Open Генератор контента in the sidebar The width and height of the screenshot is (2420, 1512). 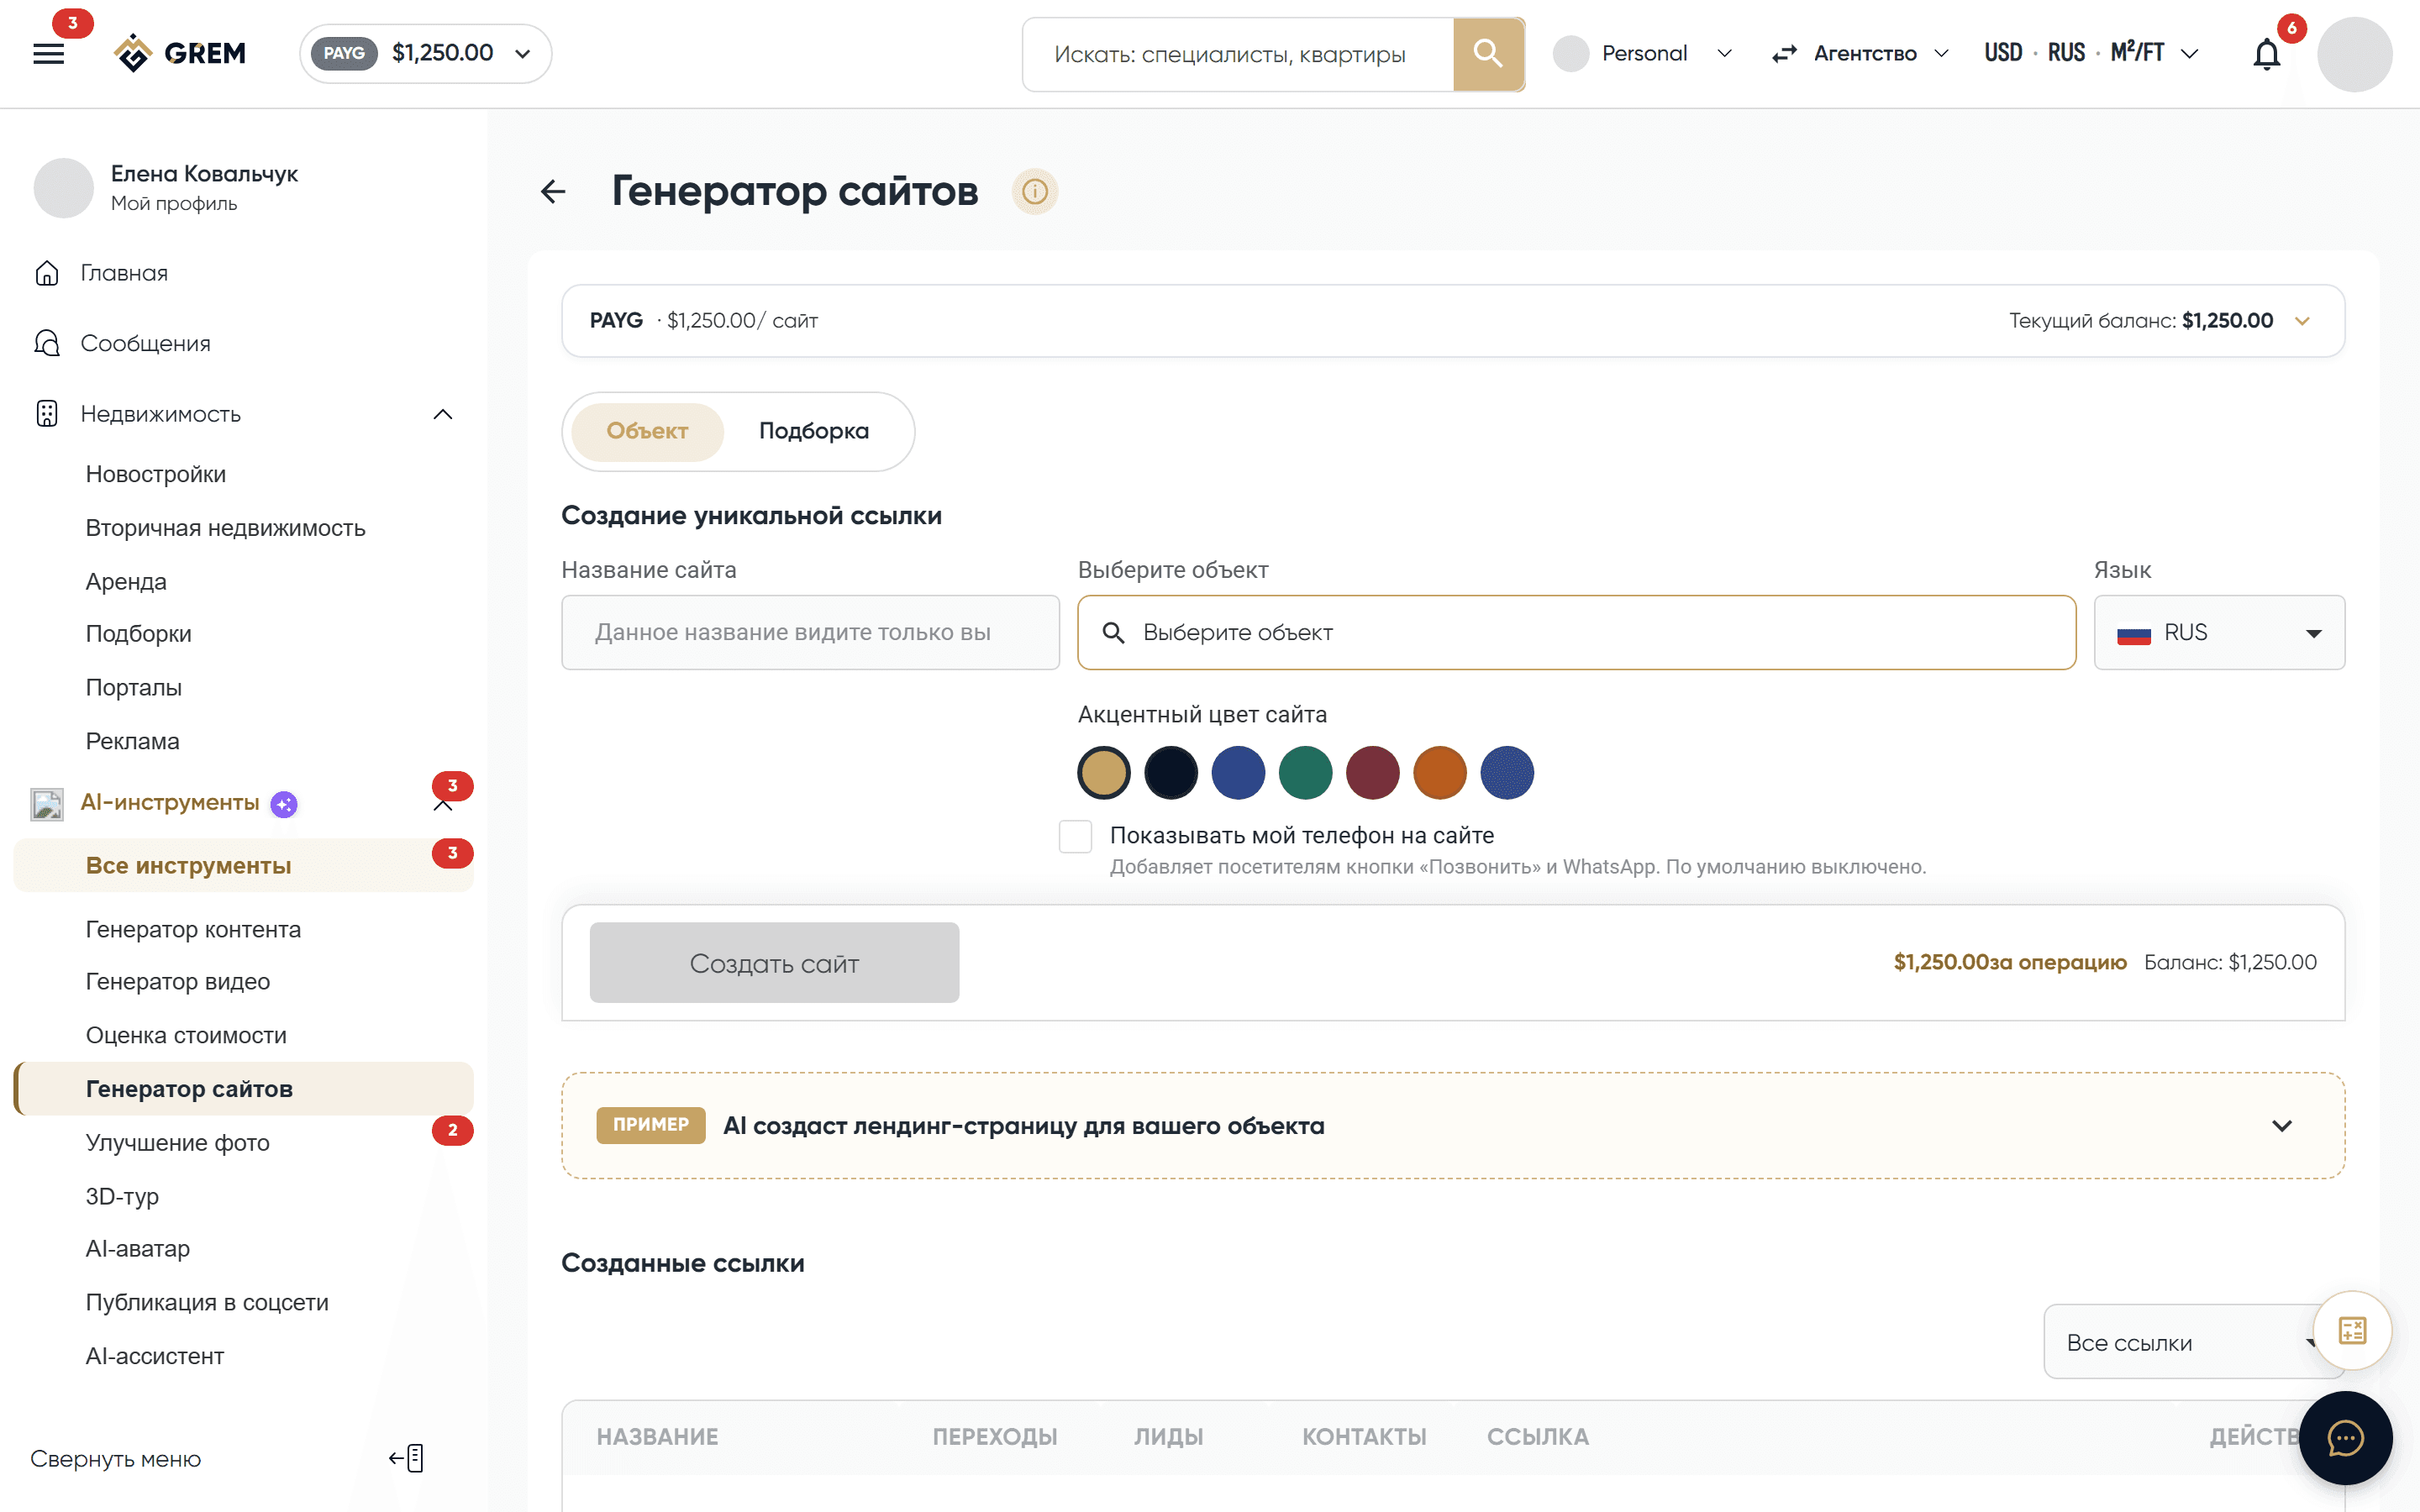tap(193, 929)
